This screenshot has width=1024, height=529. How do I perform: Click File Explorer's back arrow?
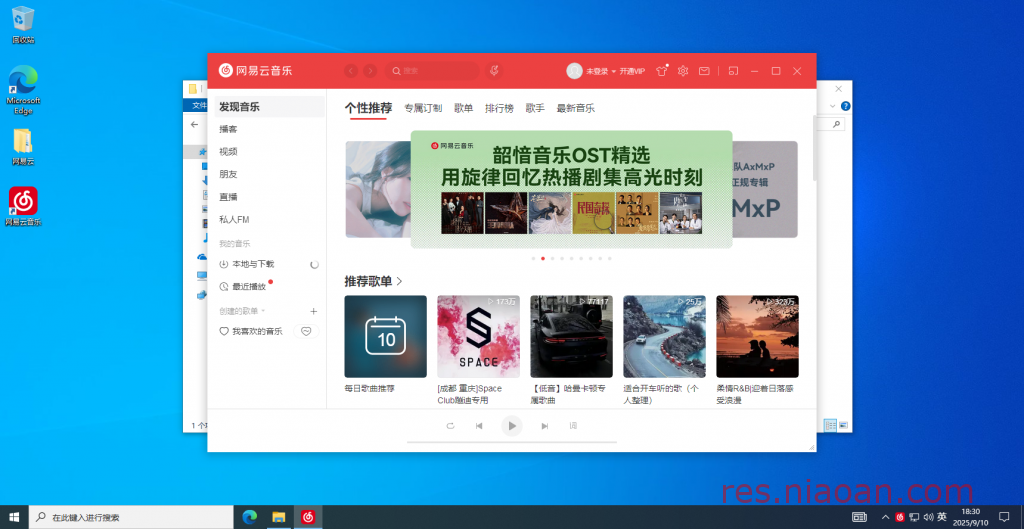point(194,124)
